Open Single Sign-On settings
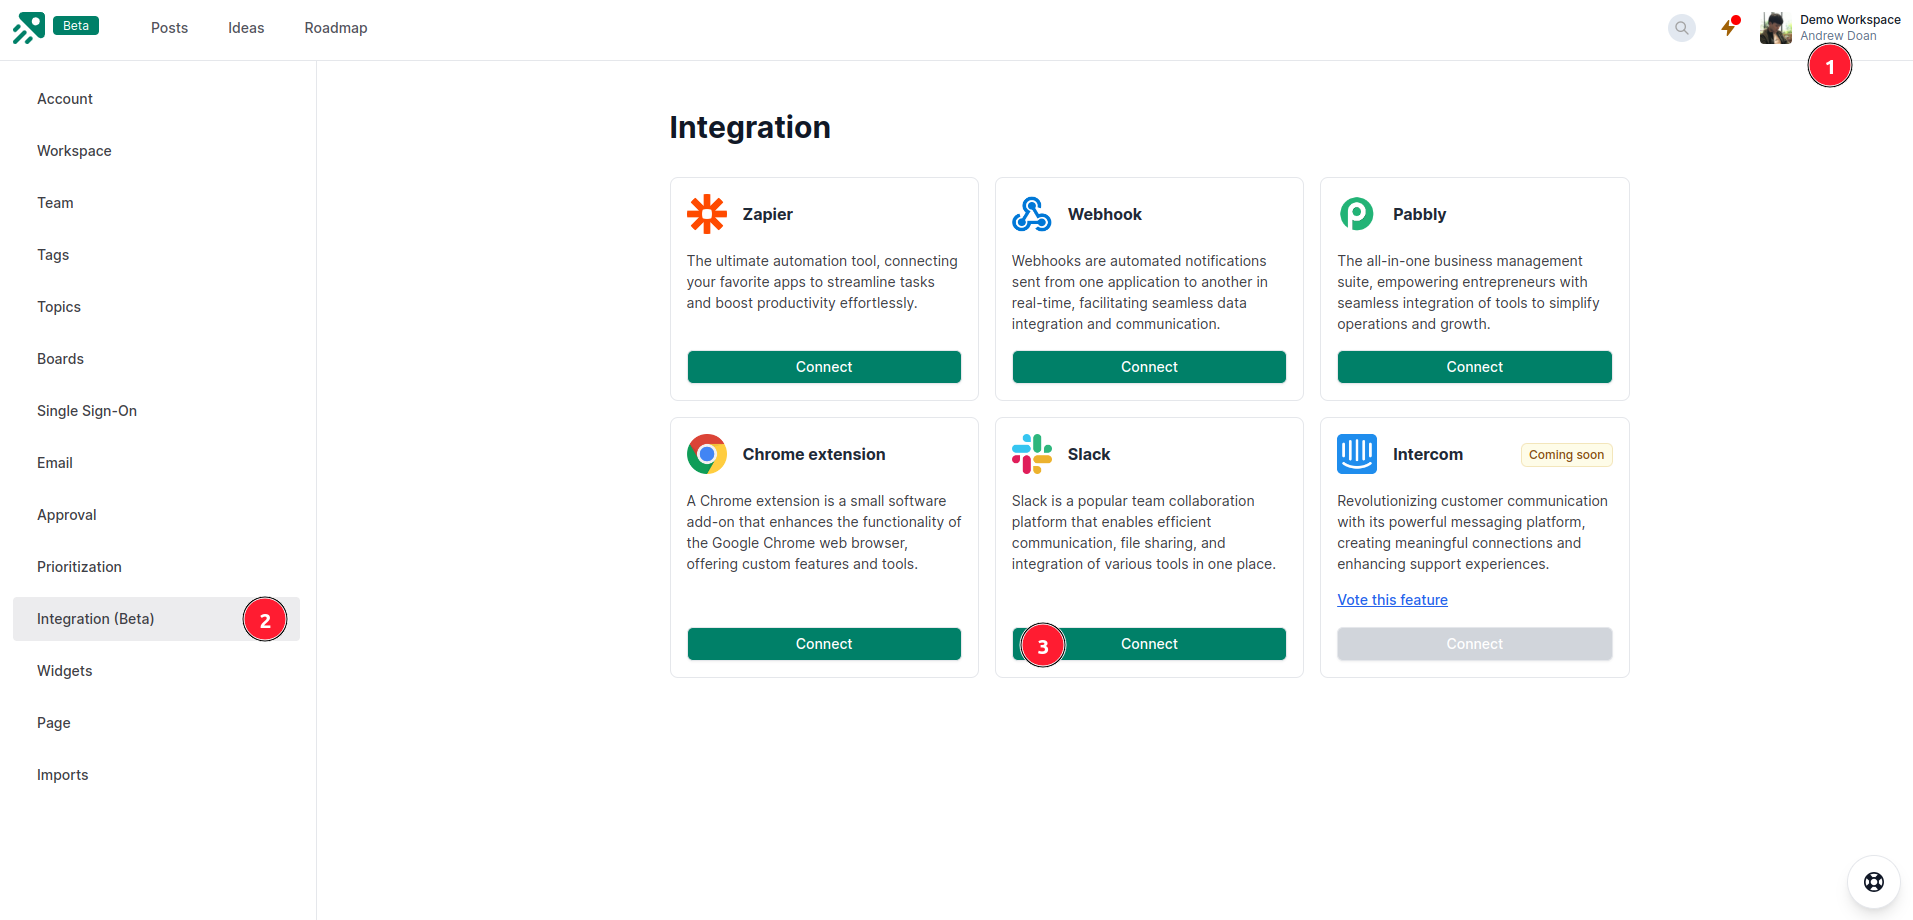The width and height of the screenshot is (1913, 920). 156,411
